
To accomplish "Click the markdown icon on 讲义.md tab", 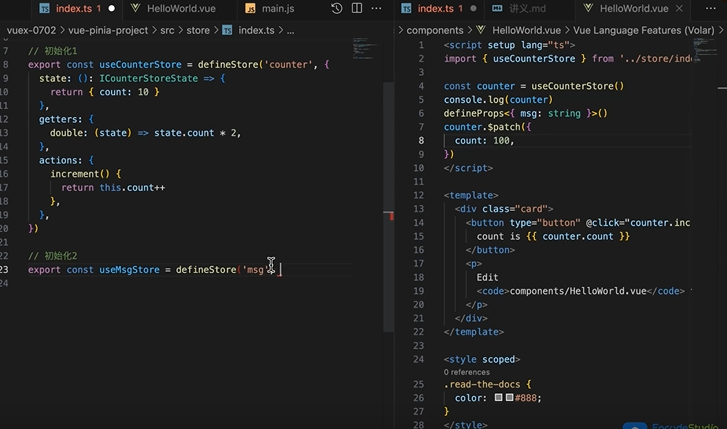I will (x=497, y=8).
